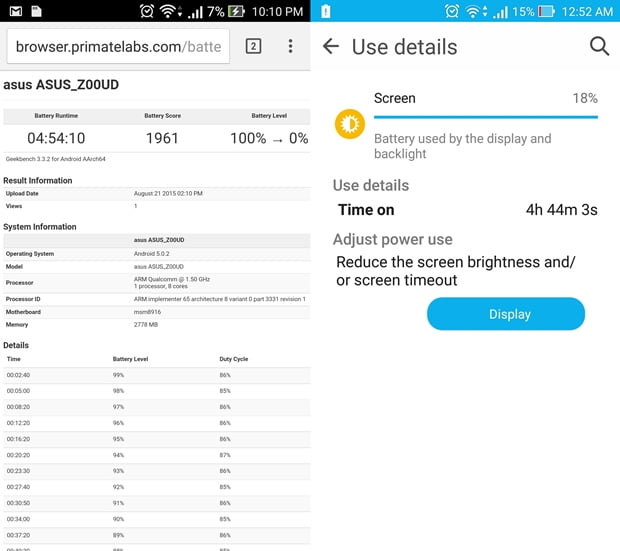Image resolution: width=620 pixels, height=551 pixels.
Task: Select the 1961 battery score value
Action: pos(162,138)
